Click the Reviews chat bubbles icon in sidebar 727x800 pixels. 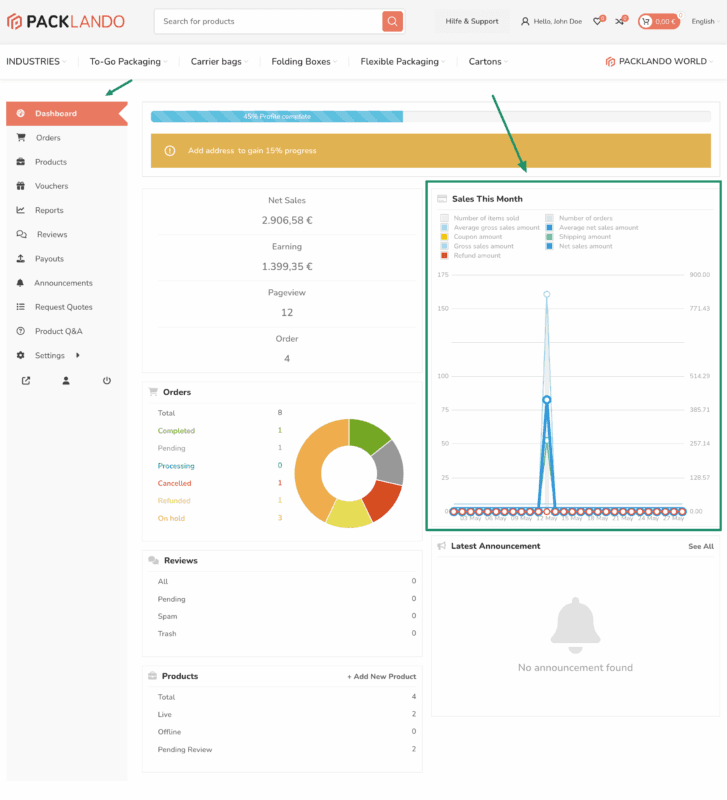[21, 234]
